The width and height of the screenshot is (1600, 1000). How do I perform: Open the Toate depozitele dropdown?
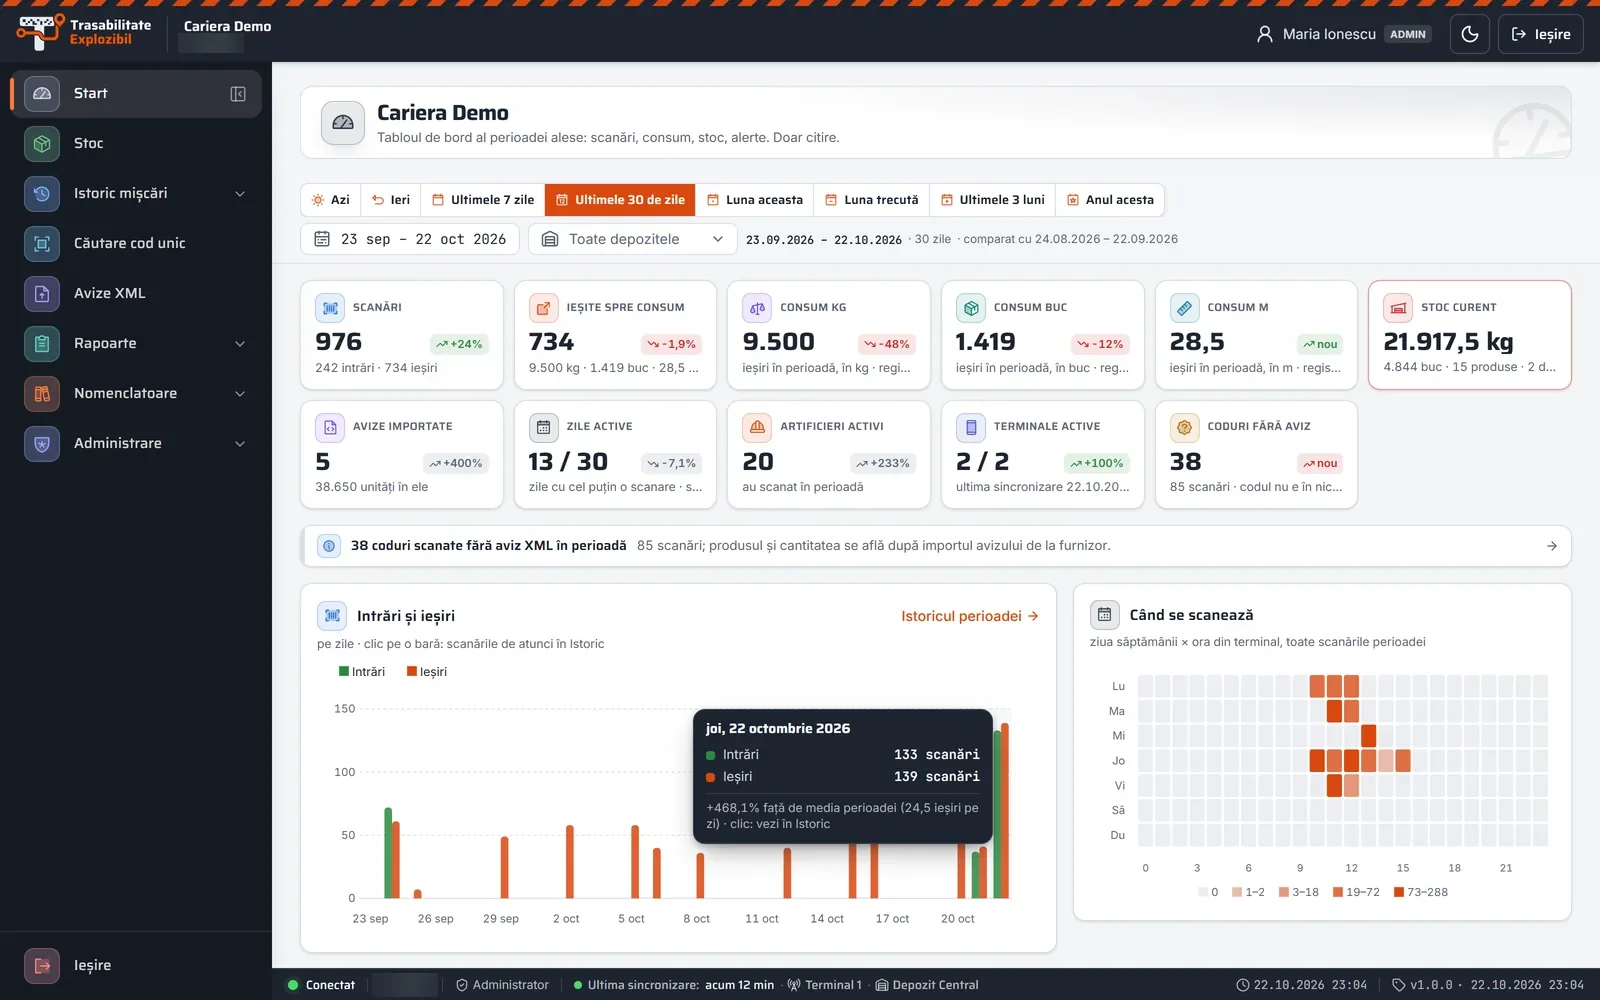click(x=632, y=239)
